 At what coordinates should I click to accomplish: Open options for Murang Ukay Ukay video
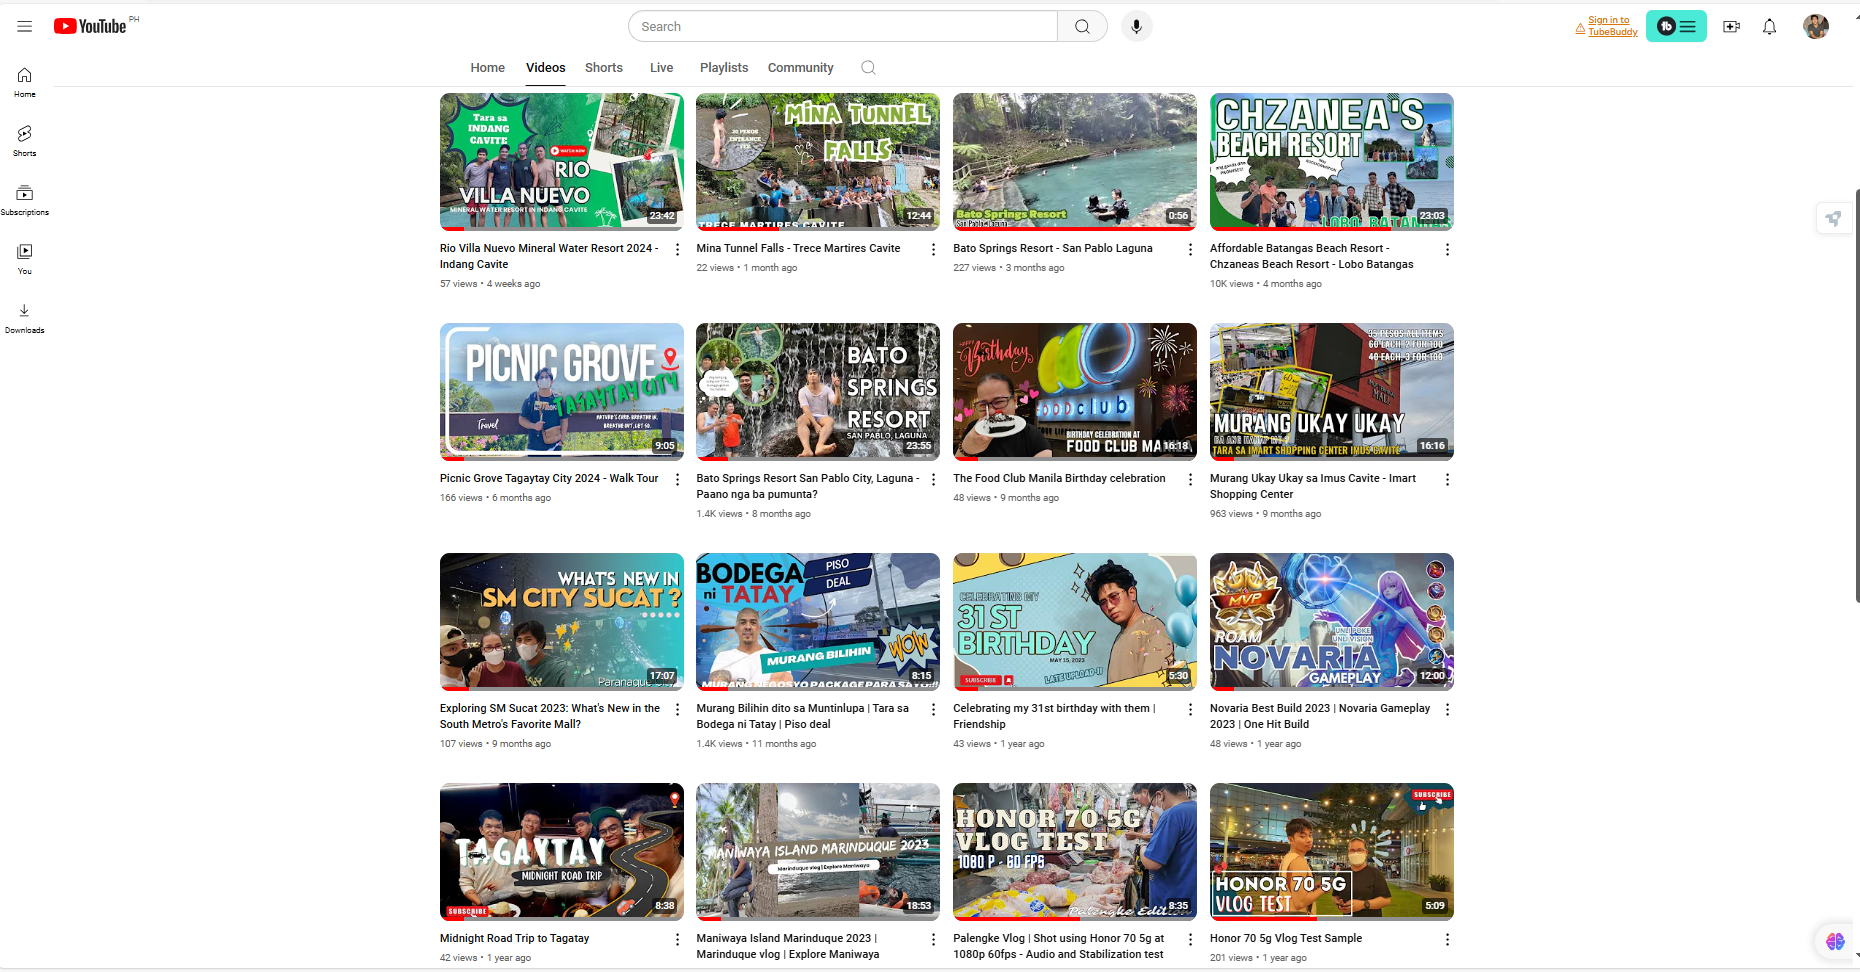click(1447, 480)
